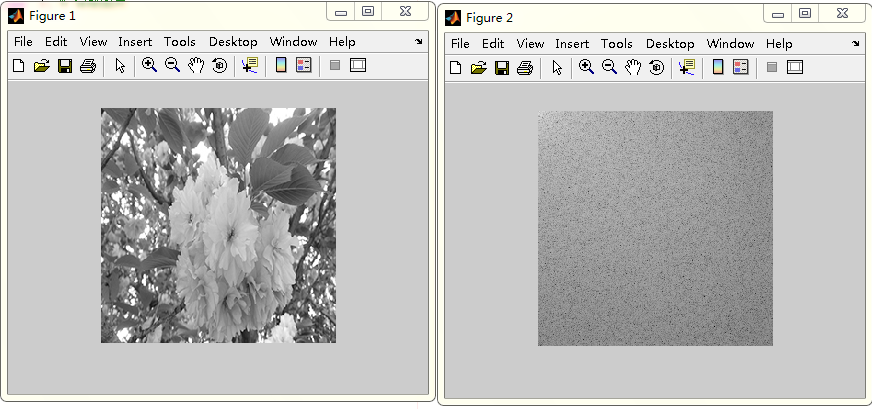872x409 pixels.
Task: Open Desktop menu in Figure 2
Action: [x=670, y=43]
